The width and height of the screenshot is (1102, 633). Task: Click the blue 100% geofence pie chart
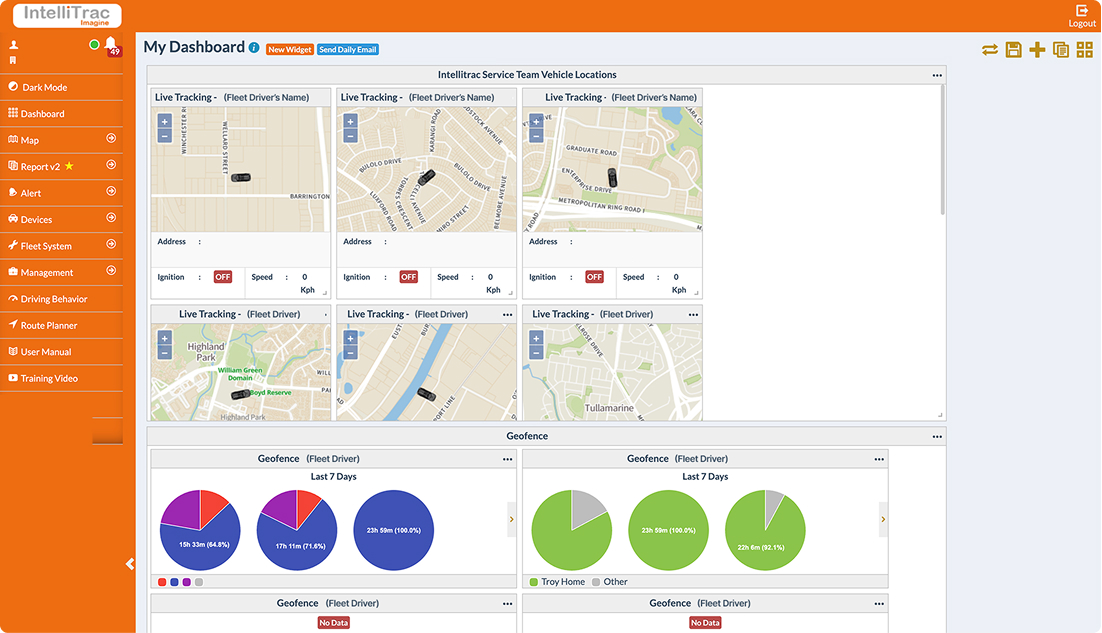393,530
